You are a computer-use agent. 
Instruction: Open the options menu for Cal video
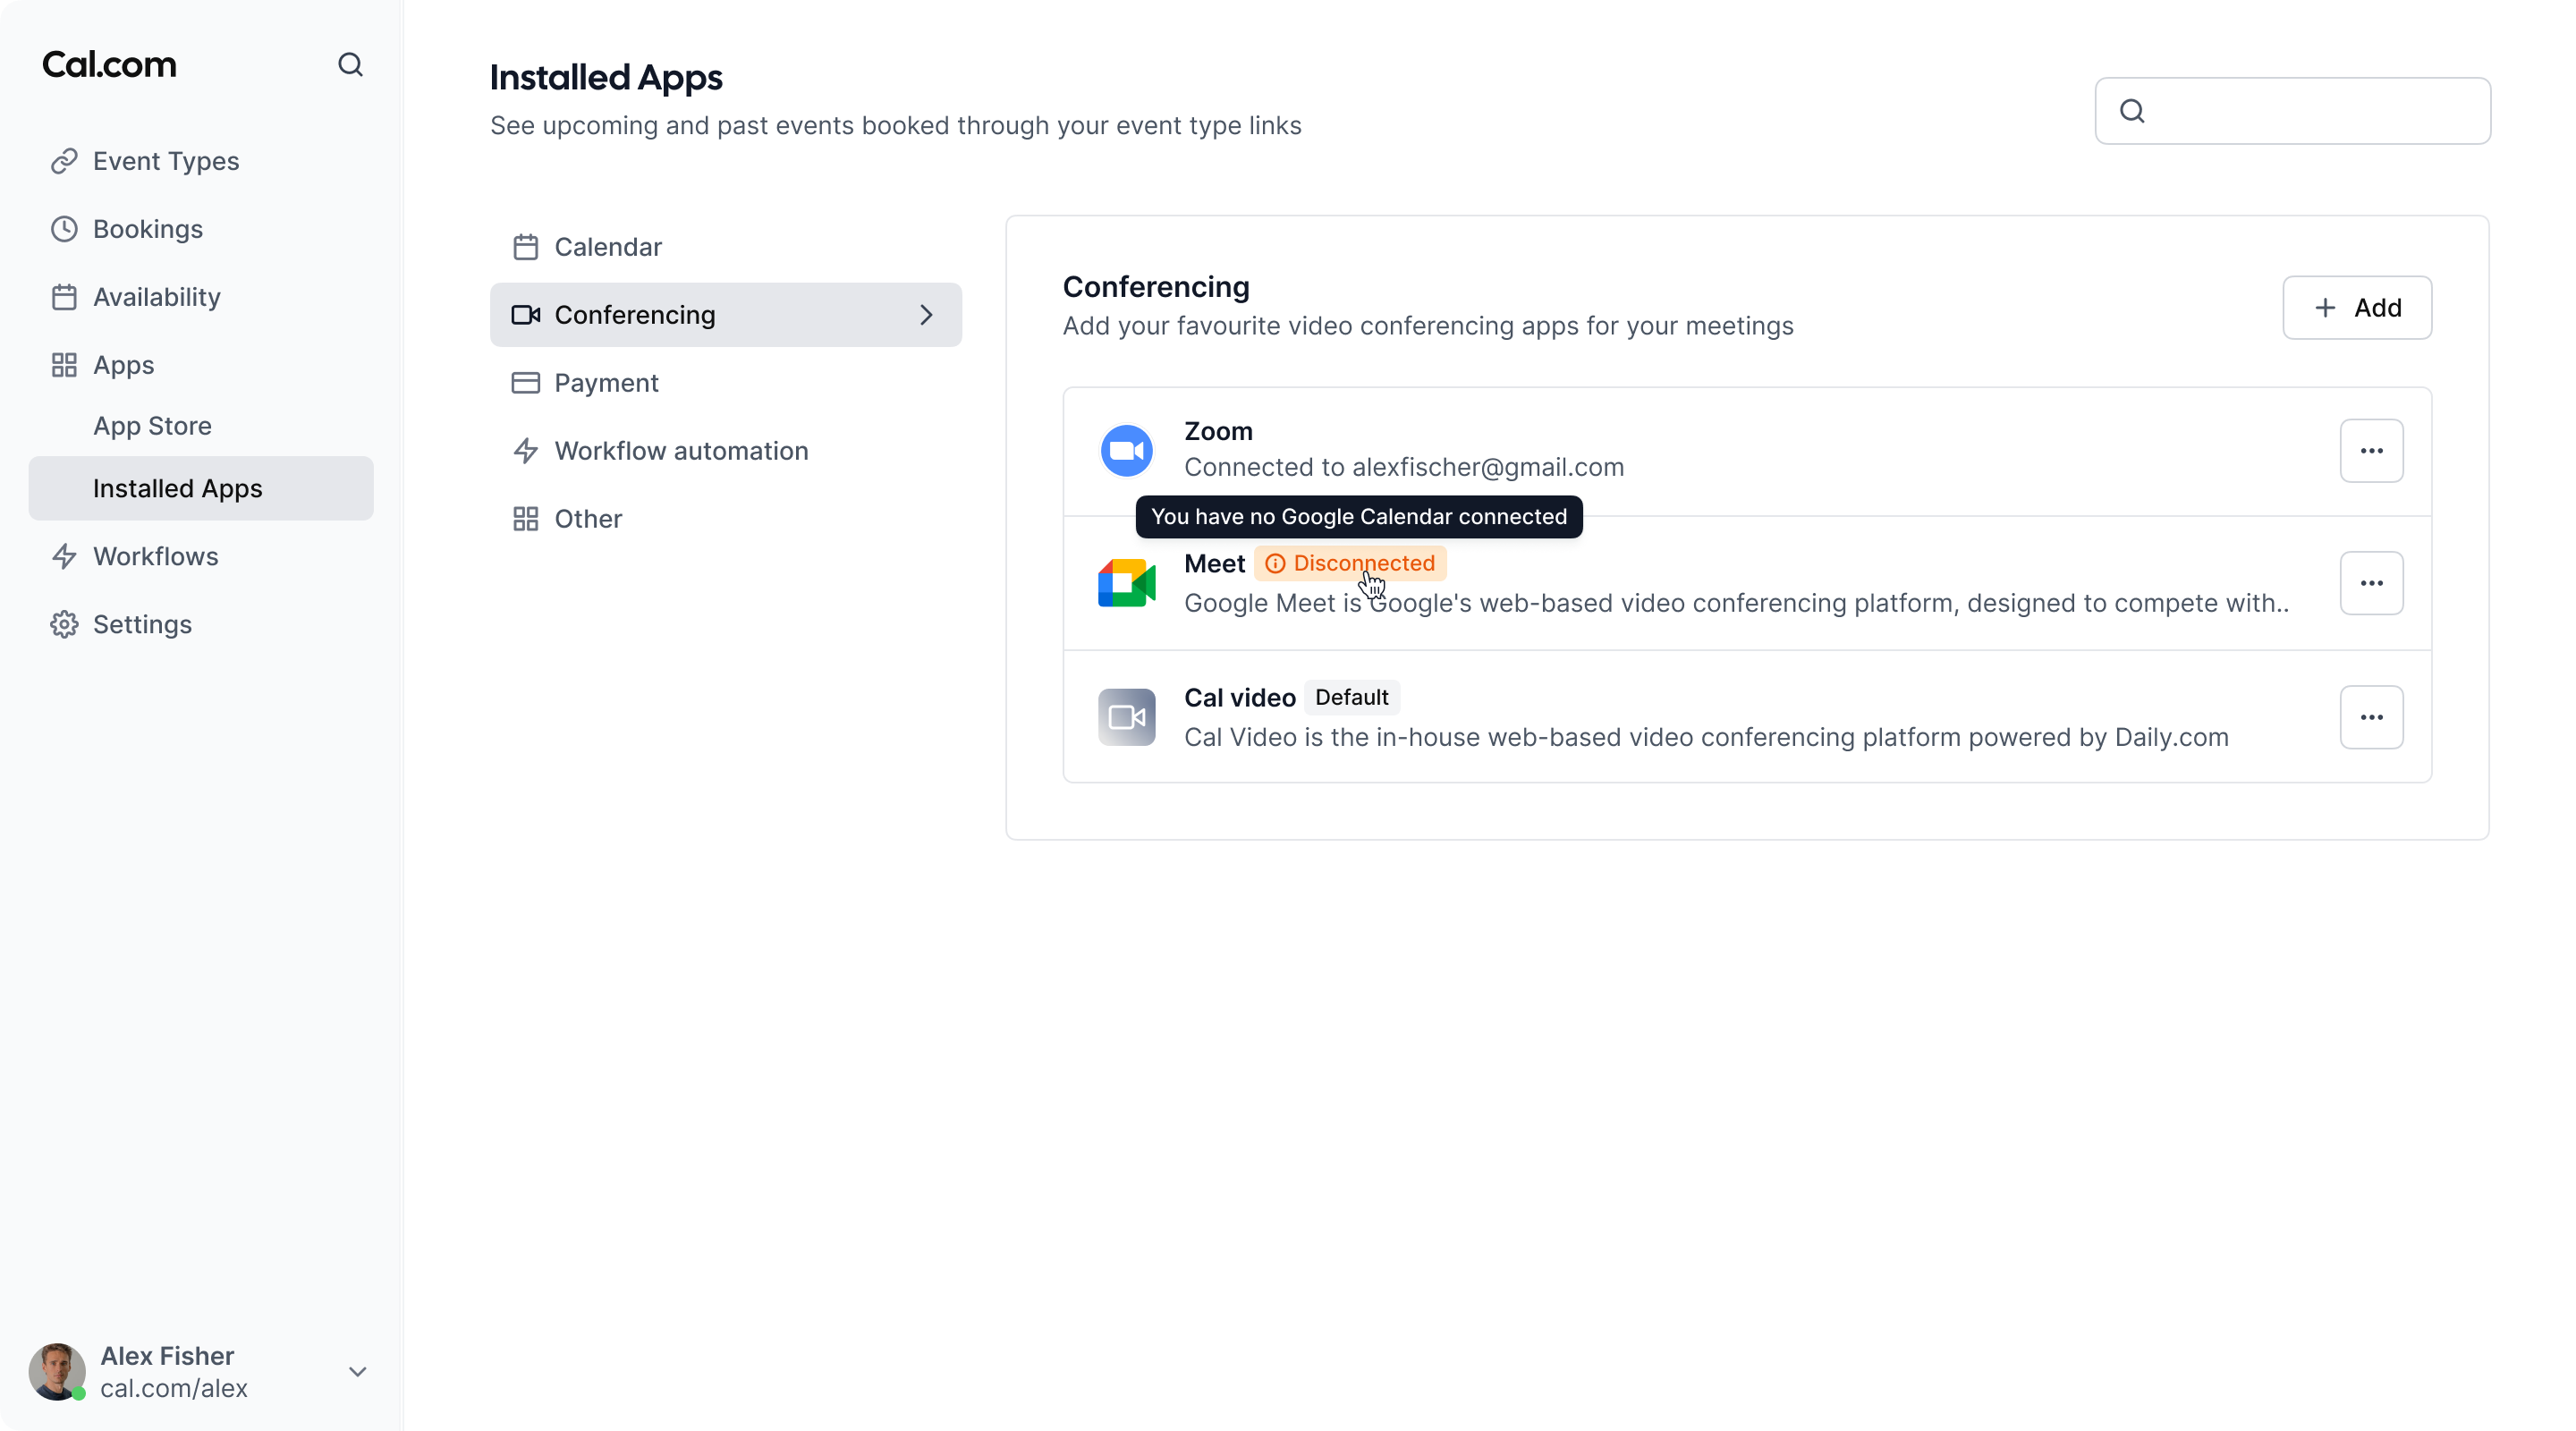pyautogui.click(x=2371, y=717)
